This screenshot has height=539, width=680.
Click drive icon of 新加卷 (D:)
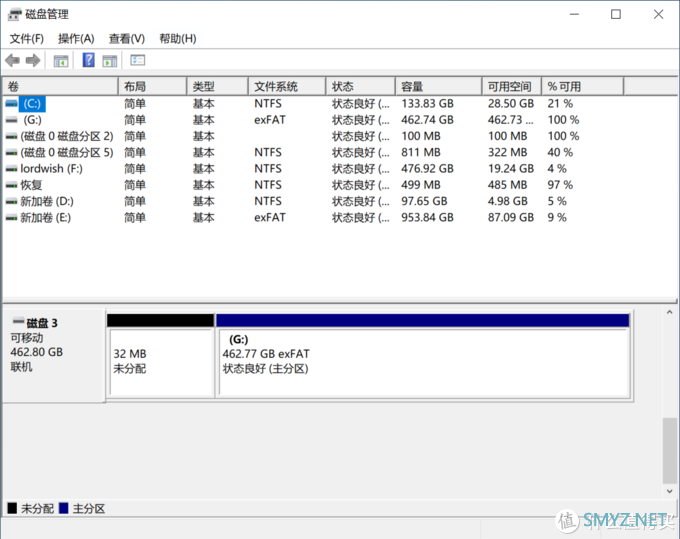(12, 202)
